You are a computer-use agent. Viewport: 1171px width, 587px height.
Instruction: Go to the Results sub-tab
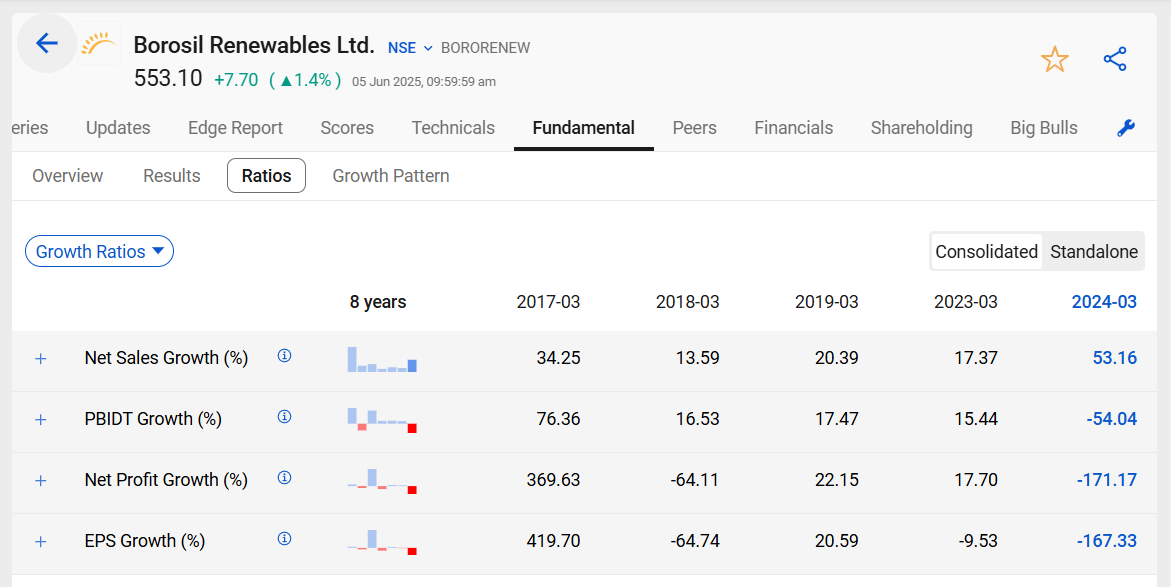pos(172,176)
